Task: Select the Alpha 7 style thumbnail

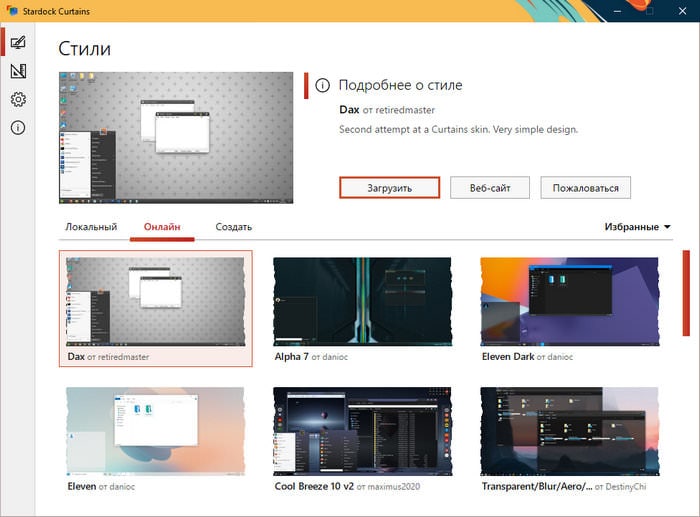Action: click(x=362, y=301)
